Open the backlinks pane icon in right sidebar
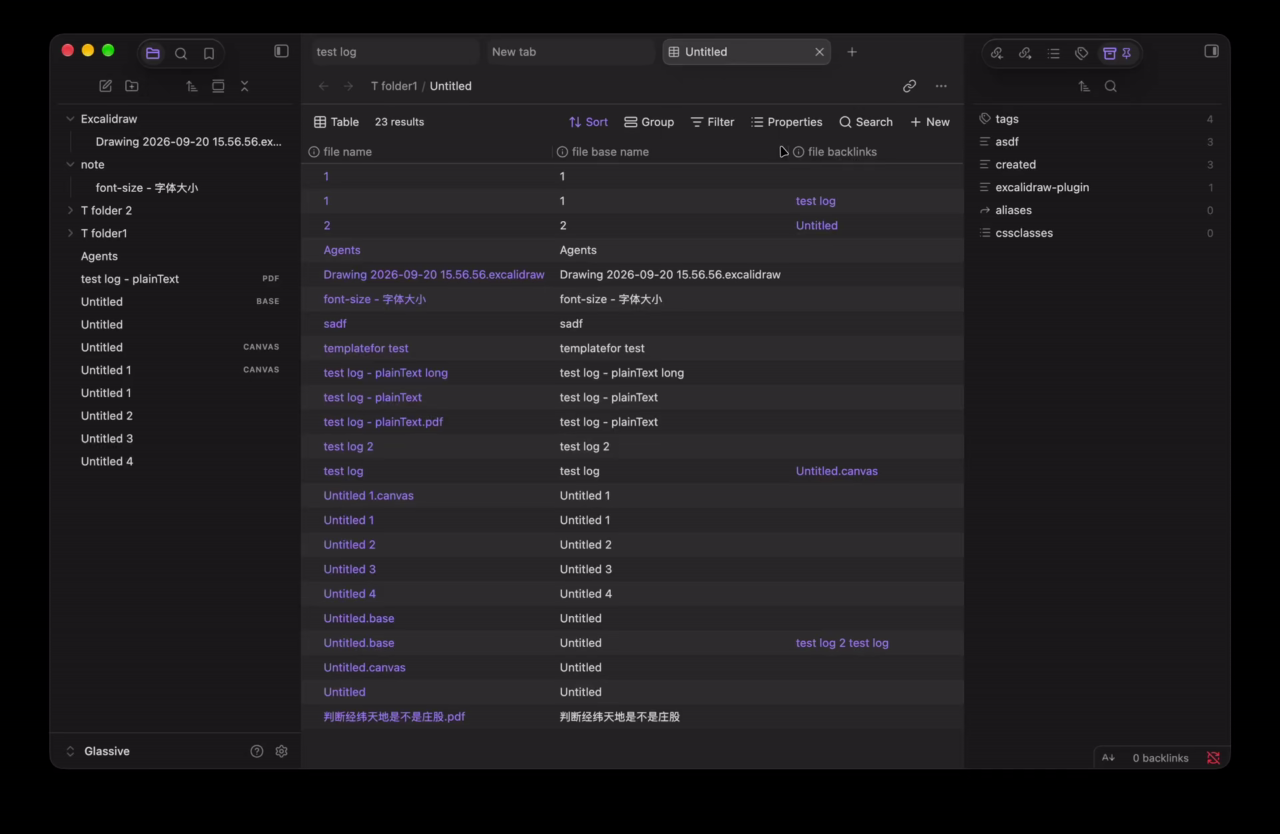 click(997, 53)
